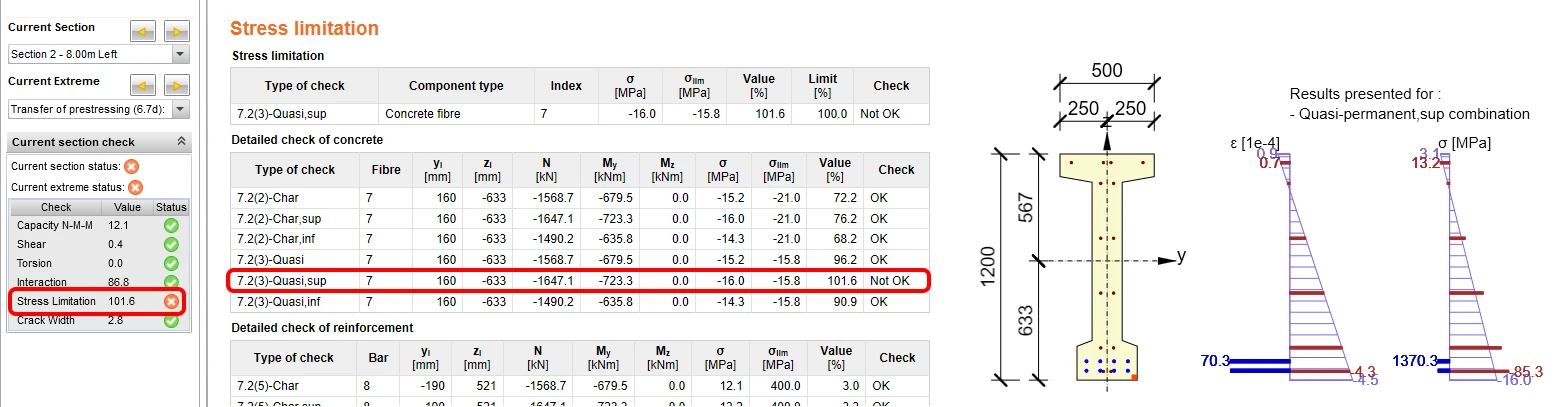
Task: Click previous extreme arrow button
Action: [144, 85]
